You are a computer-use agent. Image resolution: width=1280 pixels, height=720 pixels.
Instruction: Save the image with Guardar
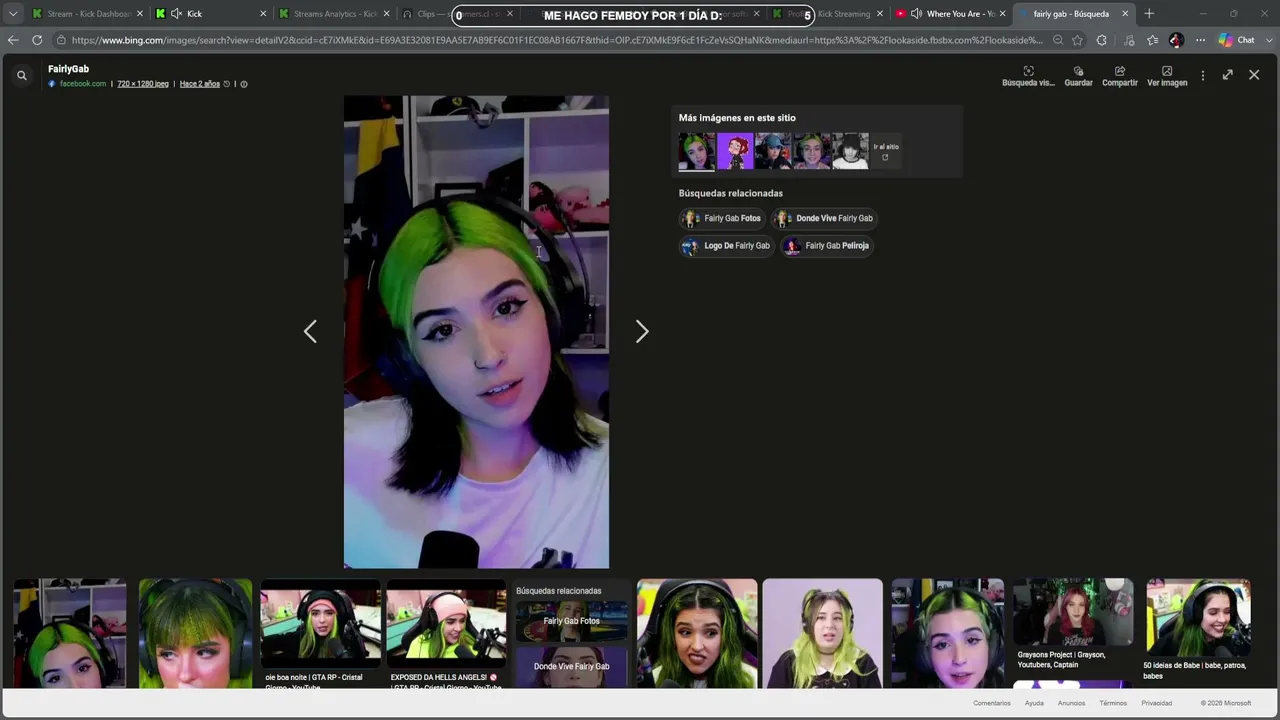(1078, 77)
